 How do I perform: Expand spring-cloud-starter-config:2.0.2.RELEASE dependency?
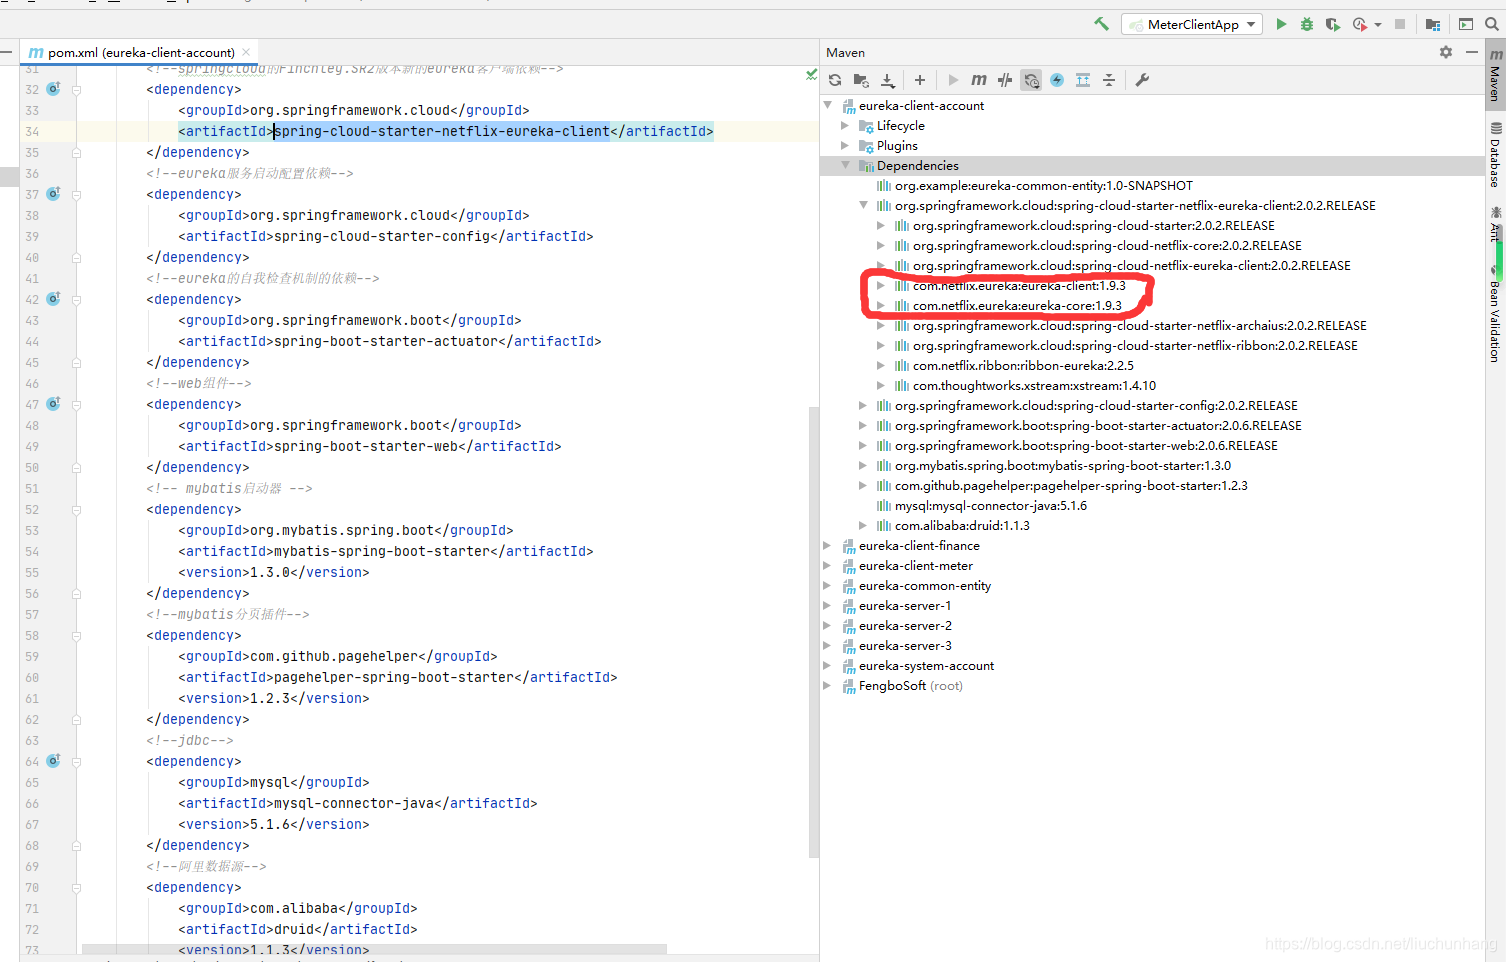[x=863, y=405]
